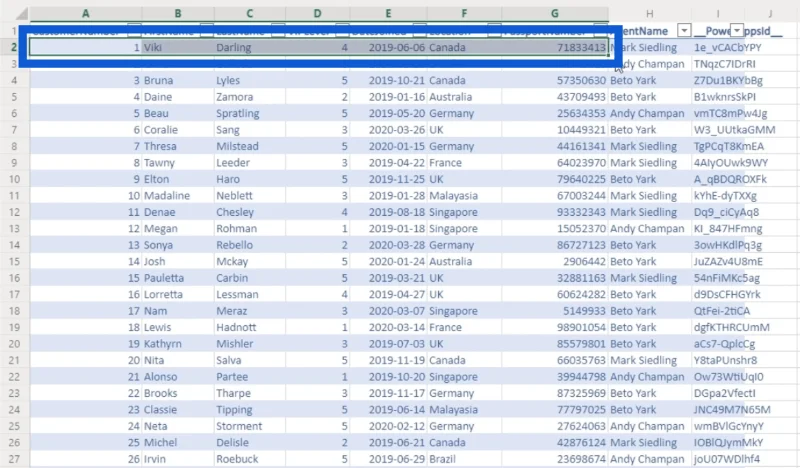800x468 pixels.
Task: Click the ID cell "1e_vCACbYPY"
Action: pyautogui.click(x=727, y=47)
